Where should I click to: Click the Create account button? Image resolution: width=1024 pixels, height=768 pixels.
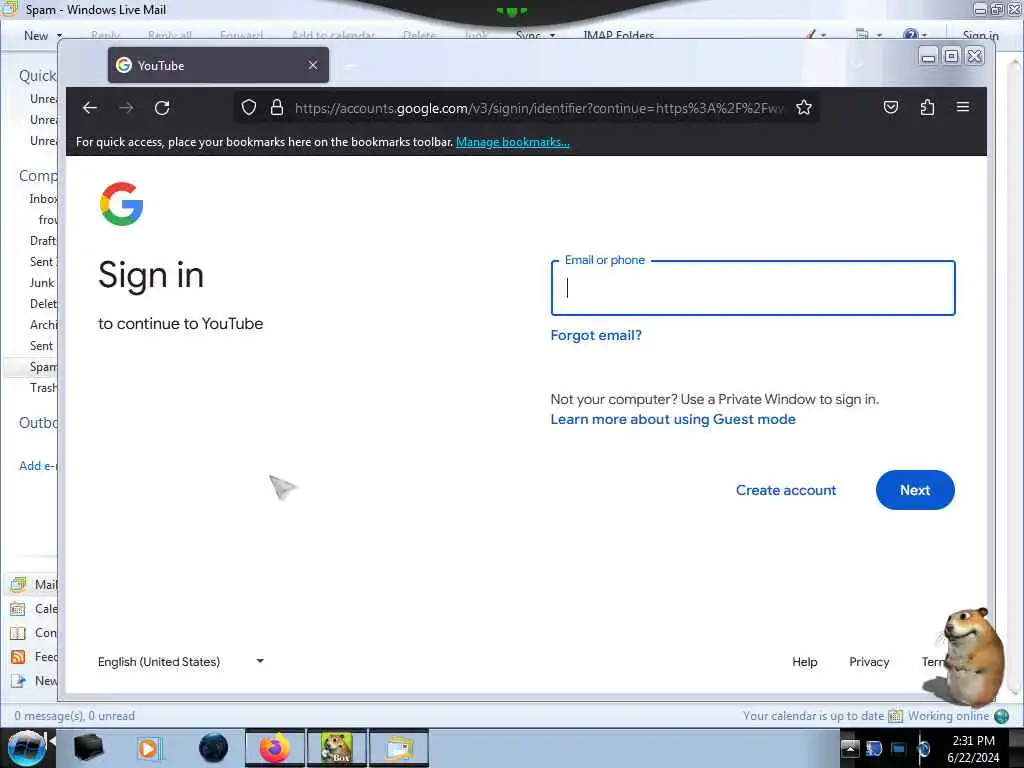(786, 490)
